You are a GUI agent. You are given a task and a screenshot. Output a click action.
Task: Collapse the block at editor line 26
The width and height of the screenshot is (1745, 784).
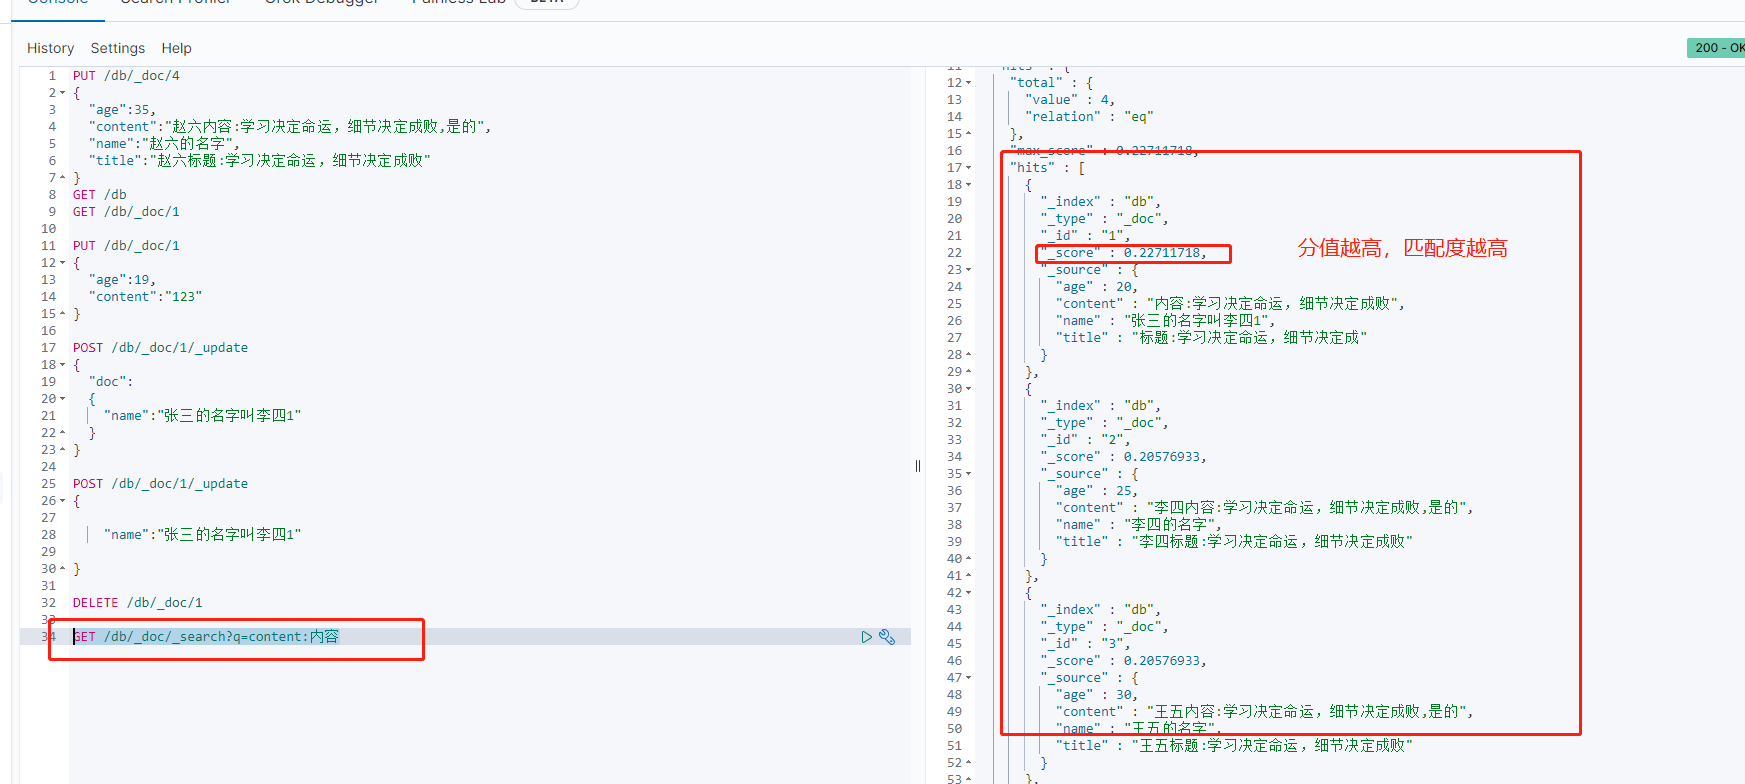(62, 501)
